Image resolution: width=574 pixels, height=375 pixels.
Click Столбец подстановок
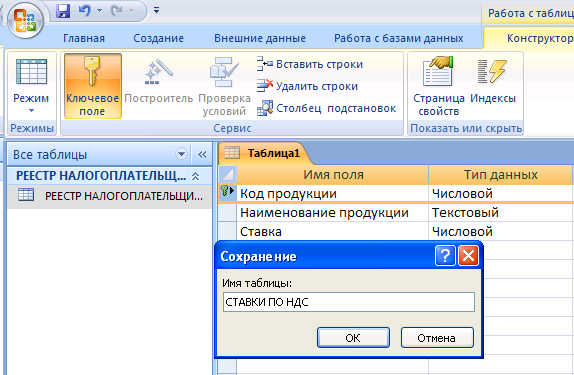tap(327, 108)
